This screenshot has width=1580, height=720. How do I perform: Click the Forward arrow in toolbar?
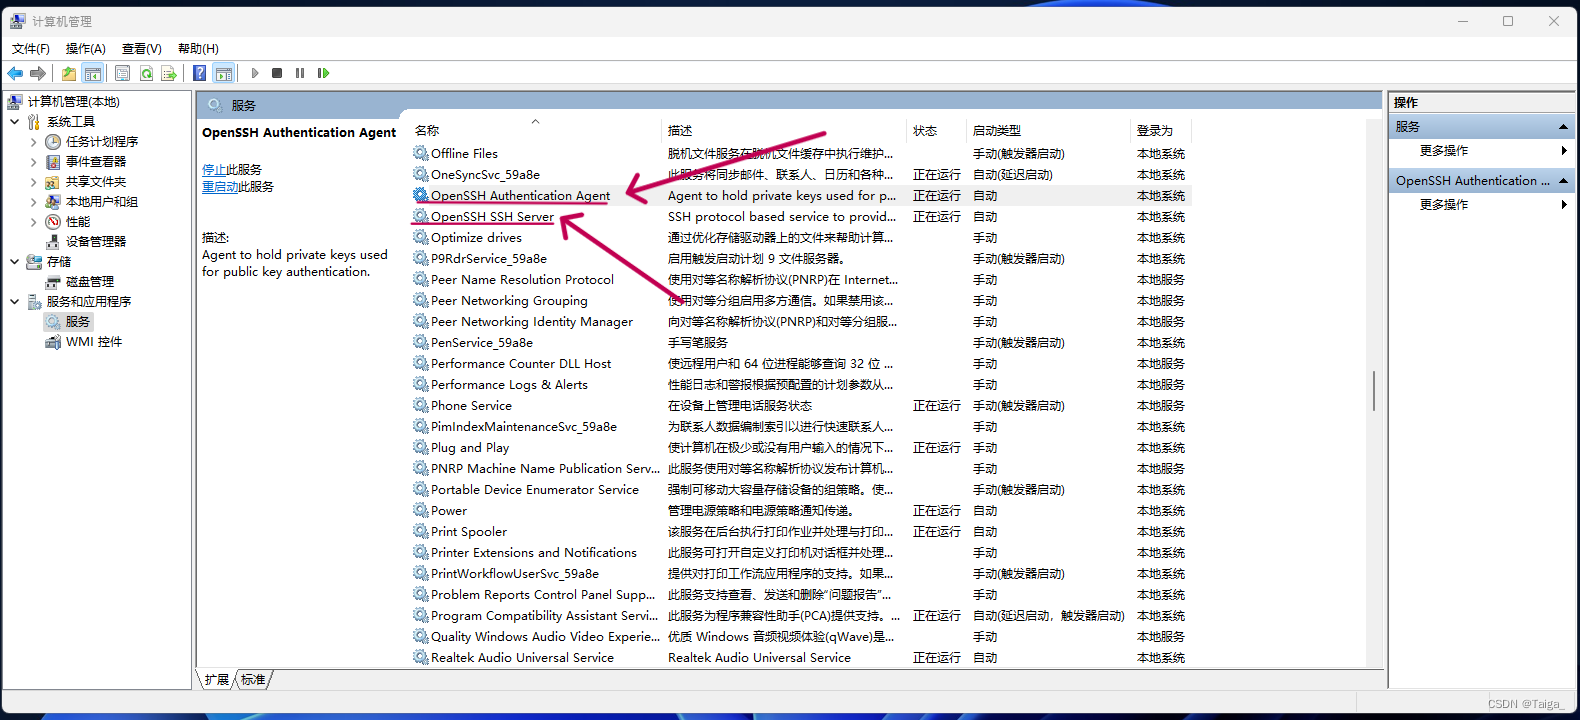(38, 73)
